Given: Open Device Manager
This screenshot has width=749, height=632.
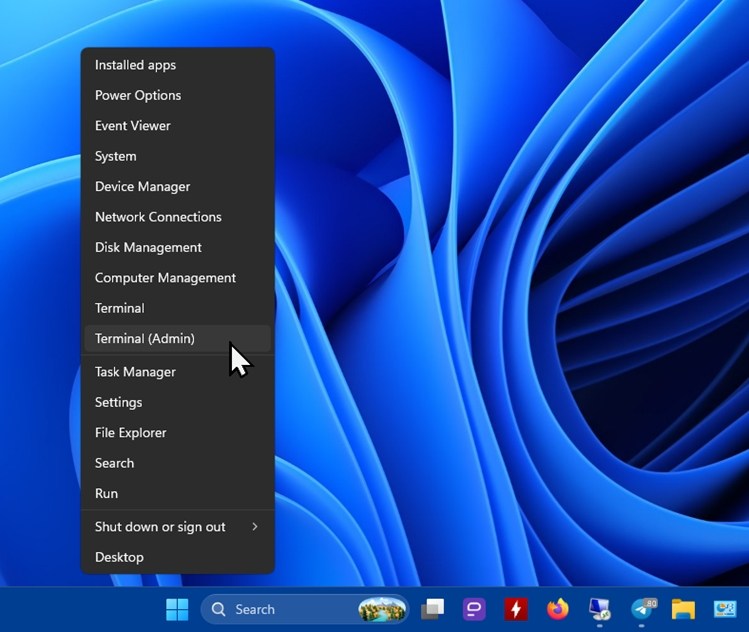Looking at the screenshot, I should click(178, 186).
